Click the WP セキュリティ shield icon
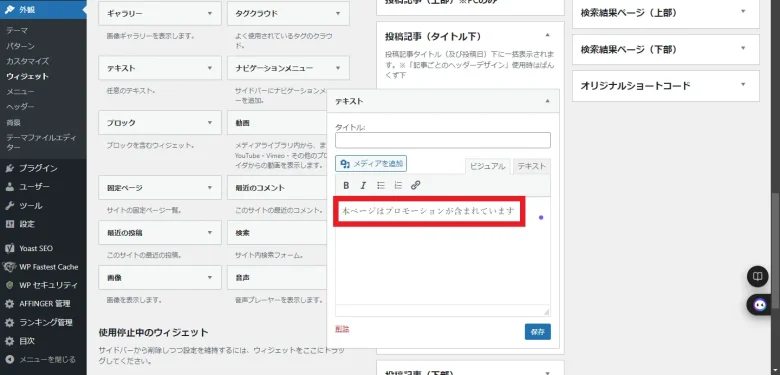Image resolution: width=780 pixels, height=375 pixels. click(x=9, y=285)
